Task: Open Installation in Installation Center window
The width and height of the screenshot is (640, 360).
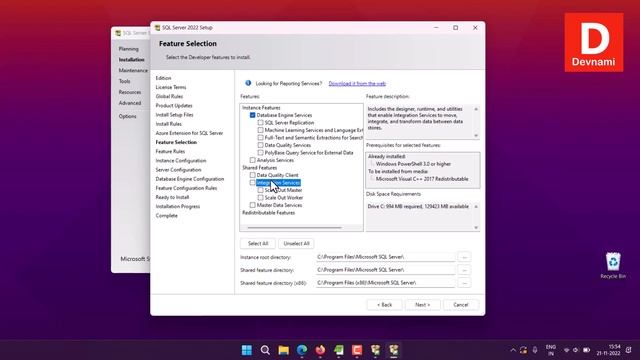Action: (131, 60)
